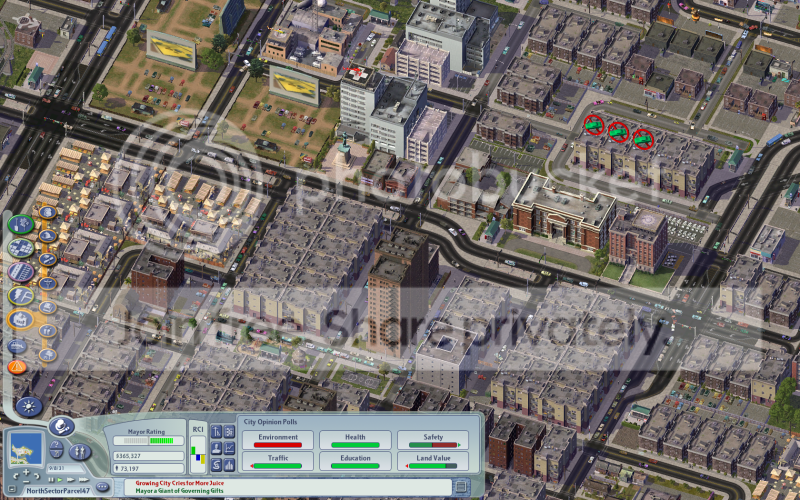Screen dimensions: 800x500
Task: Open the options ellipsis button
Action: [102, 487]
